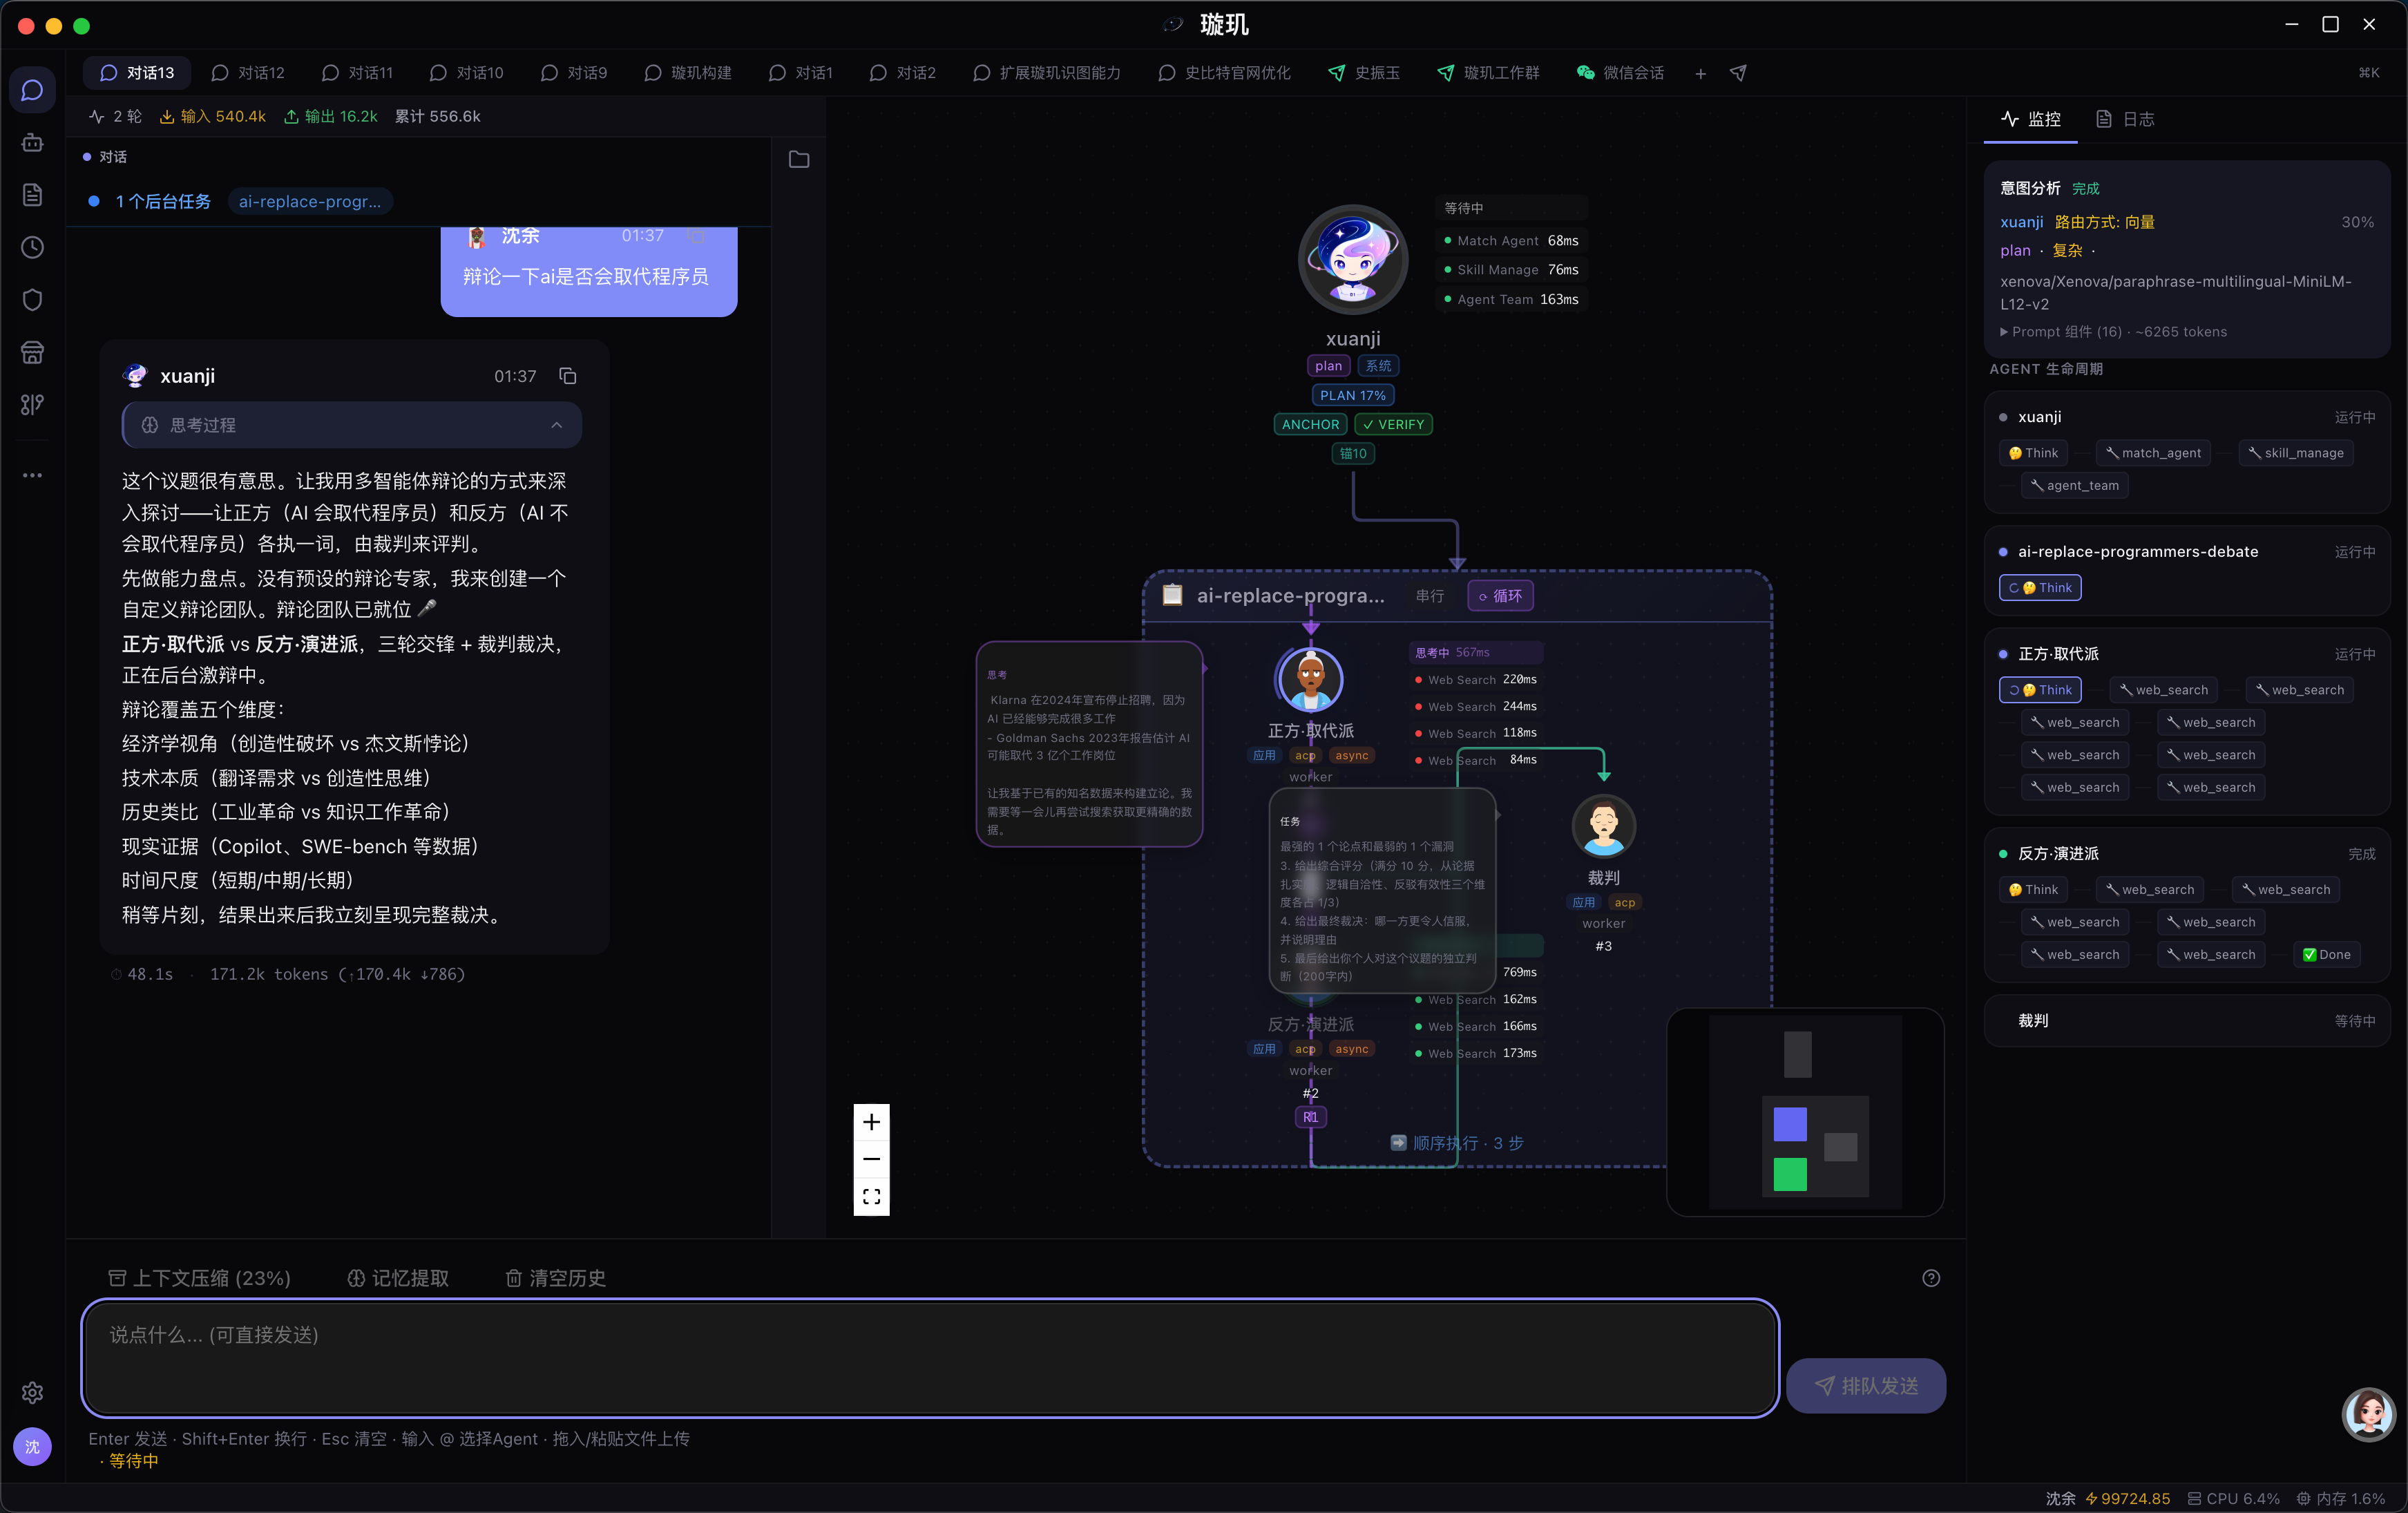Zoom in on the agent graph
Viewport: 2408px width, 1513px height.
871,1122
